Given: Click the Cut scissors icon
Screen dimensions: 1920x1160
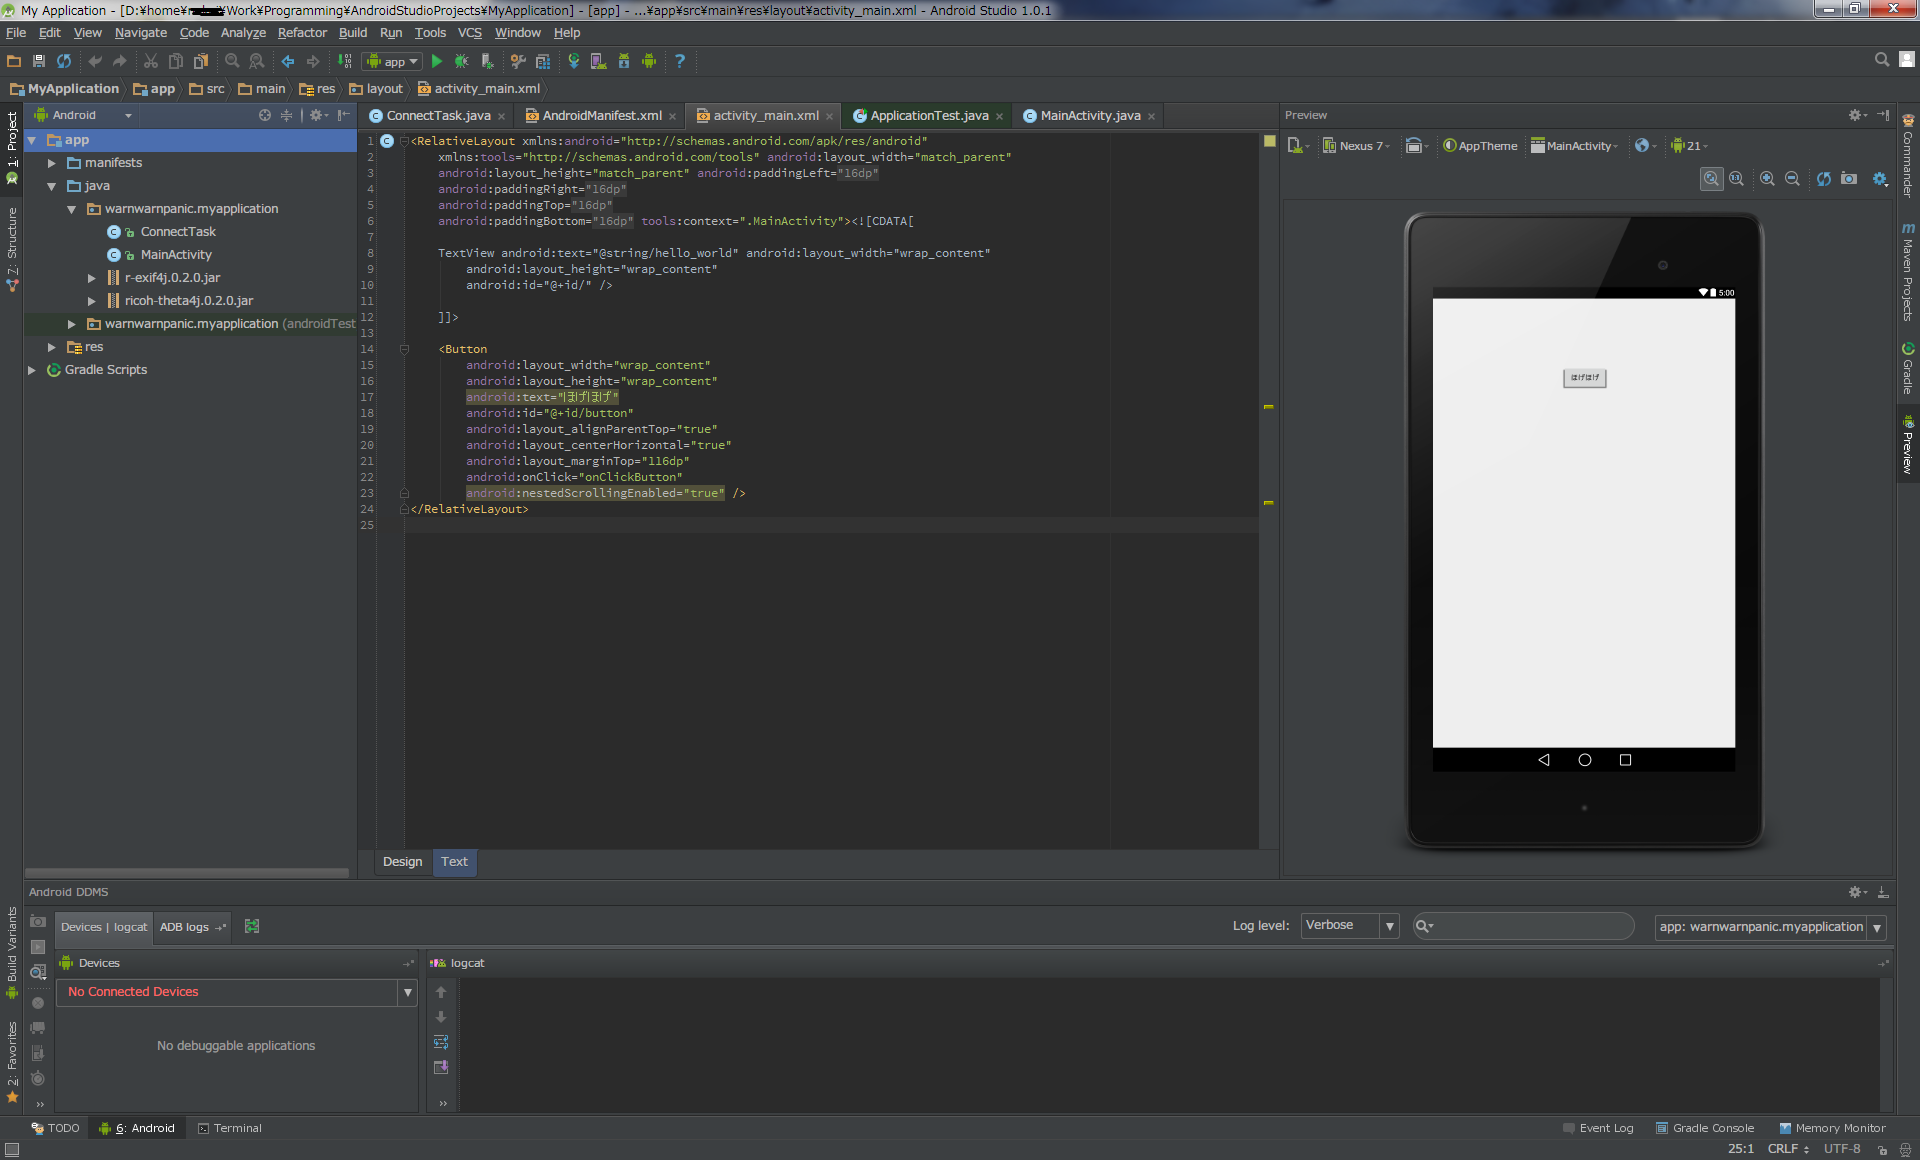Looking at the screenshot, I should pos(151,61).
